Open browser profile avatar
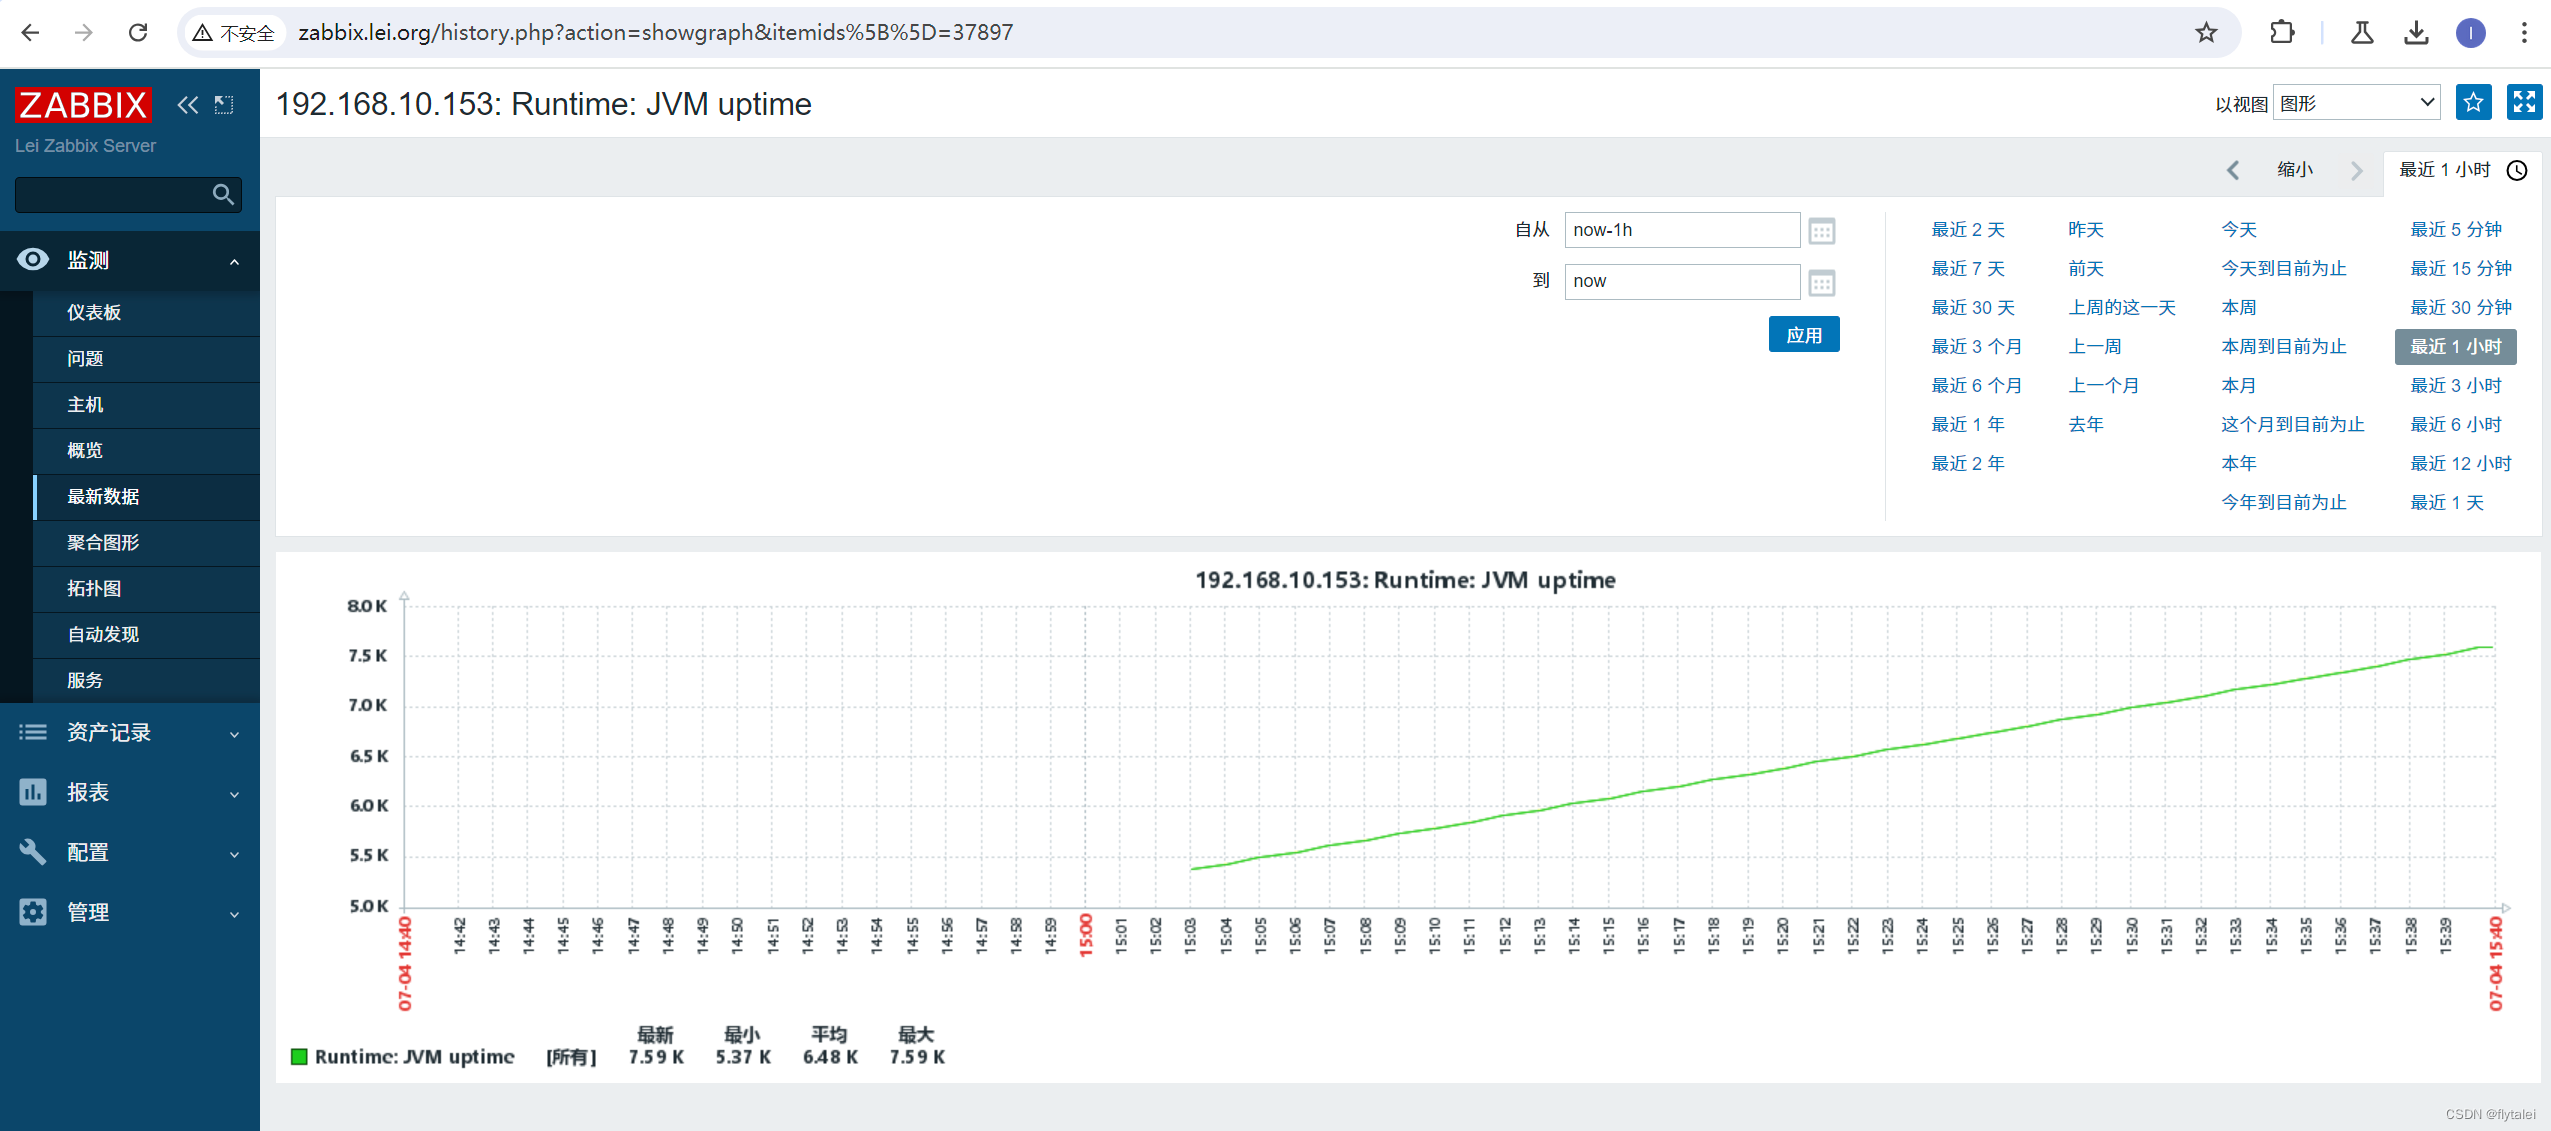The height and width of the screenshot is (1131, 2551). [2470, 32]
